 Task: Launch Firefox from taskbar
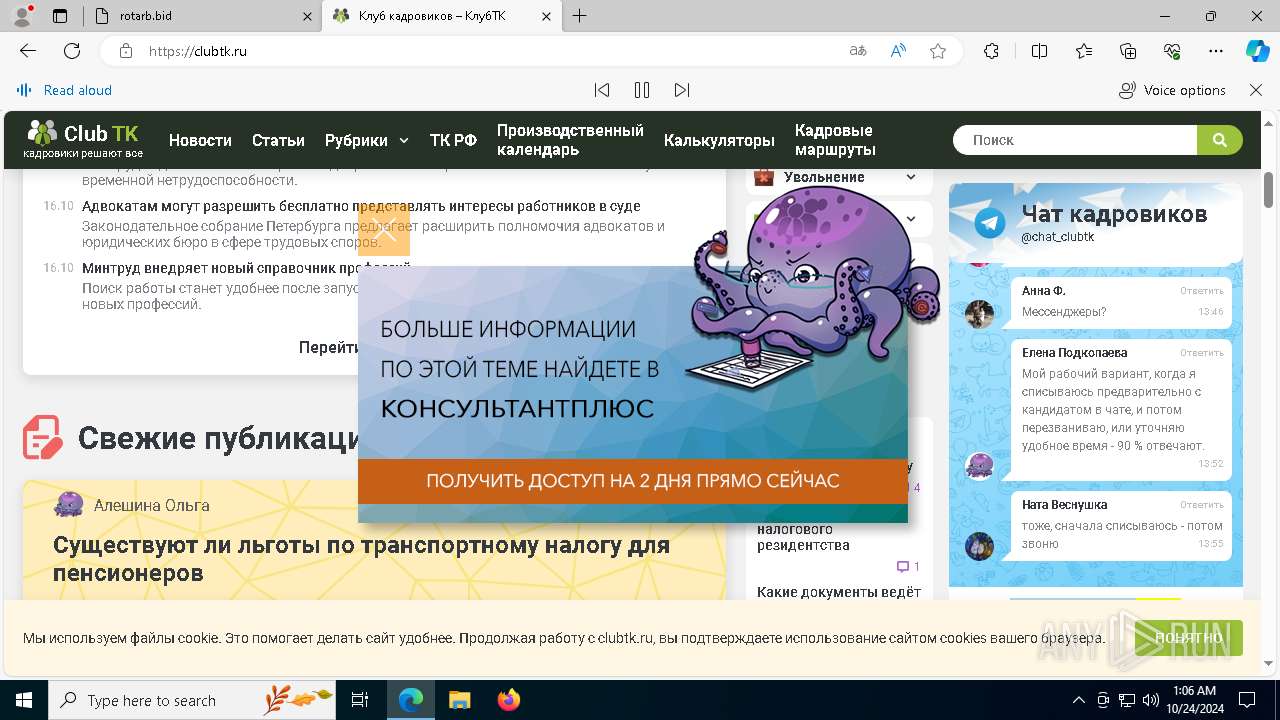tap(509, 700)
